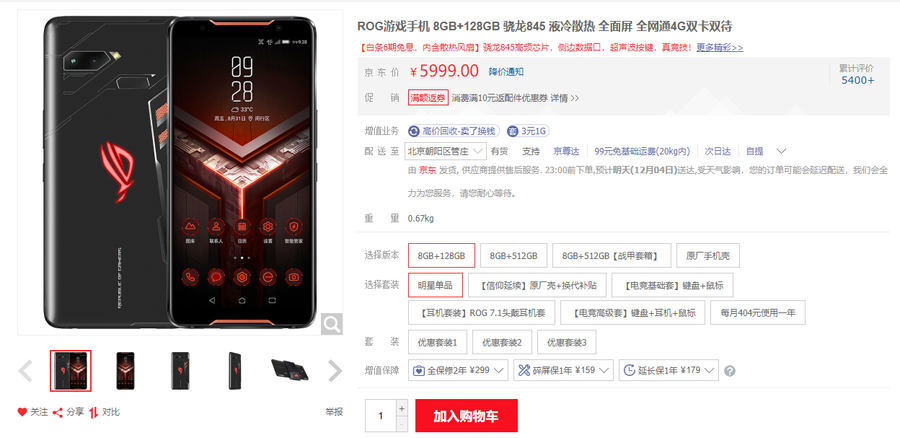The width and height of the screenshot is (900, 438).
Task: Click the 高价回收 recycle service icon
Action: (414, 131)
